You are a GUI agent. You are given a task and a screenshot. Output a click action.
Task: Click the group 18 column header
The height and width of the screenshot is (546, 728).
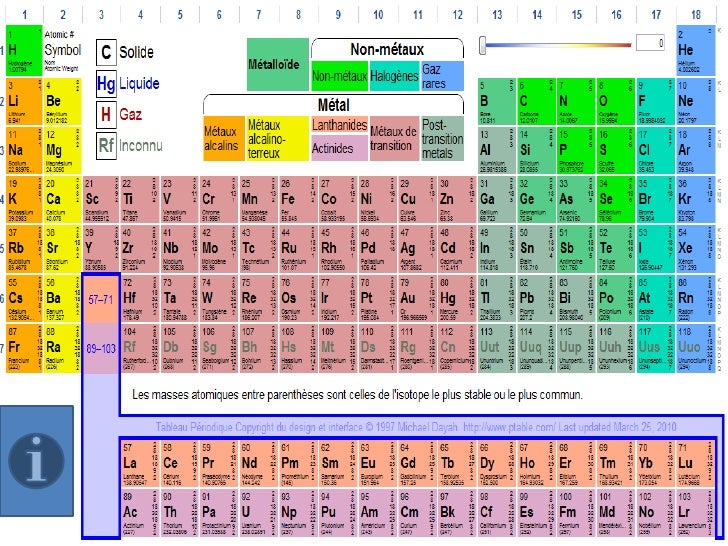point(696,15)
